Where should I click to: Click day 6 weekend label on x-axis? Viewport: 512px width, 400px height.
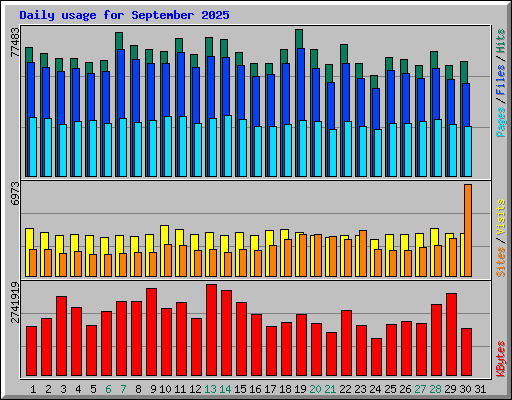(x=108, y=389)
